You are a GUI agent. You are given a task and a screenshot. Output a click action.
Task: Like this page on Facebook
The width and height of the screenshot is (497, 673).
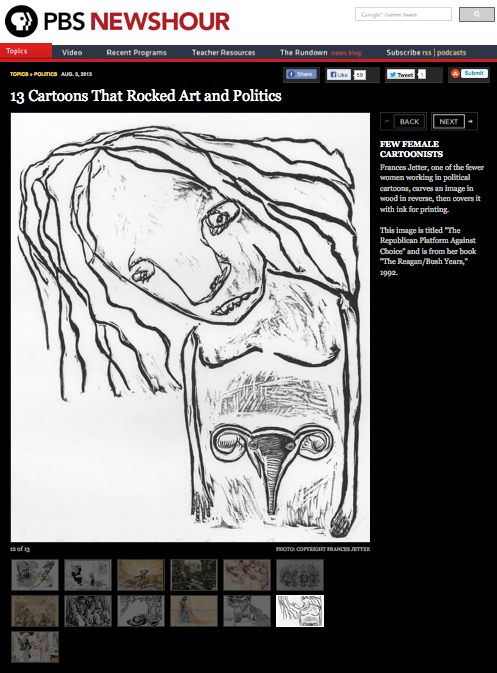coord(339,75)
